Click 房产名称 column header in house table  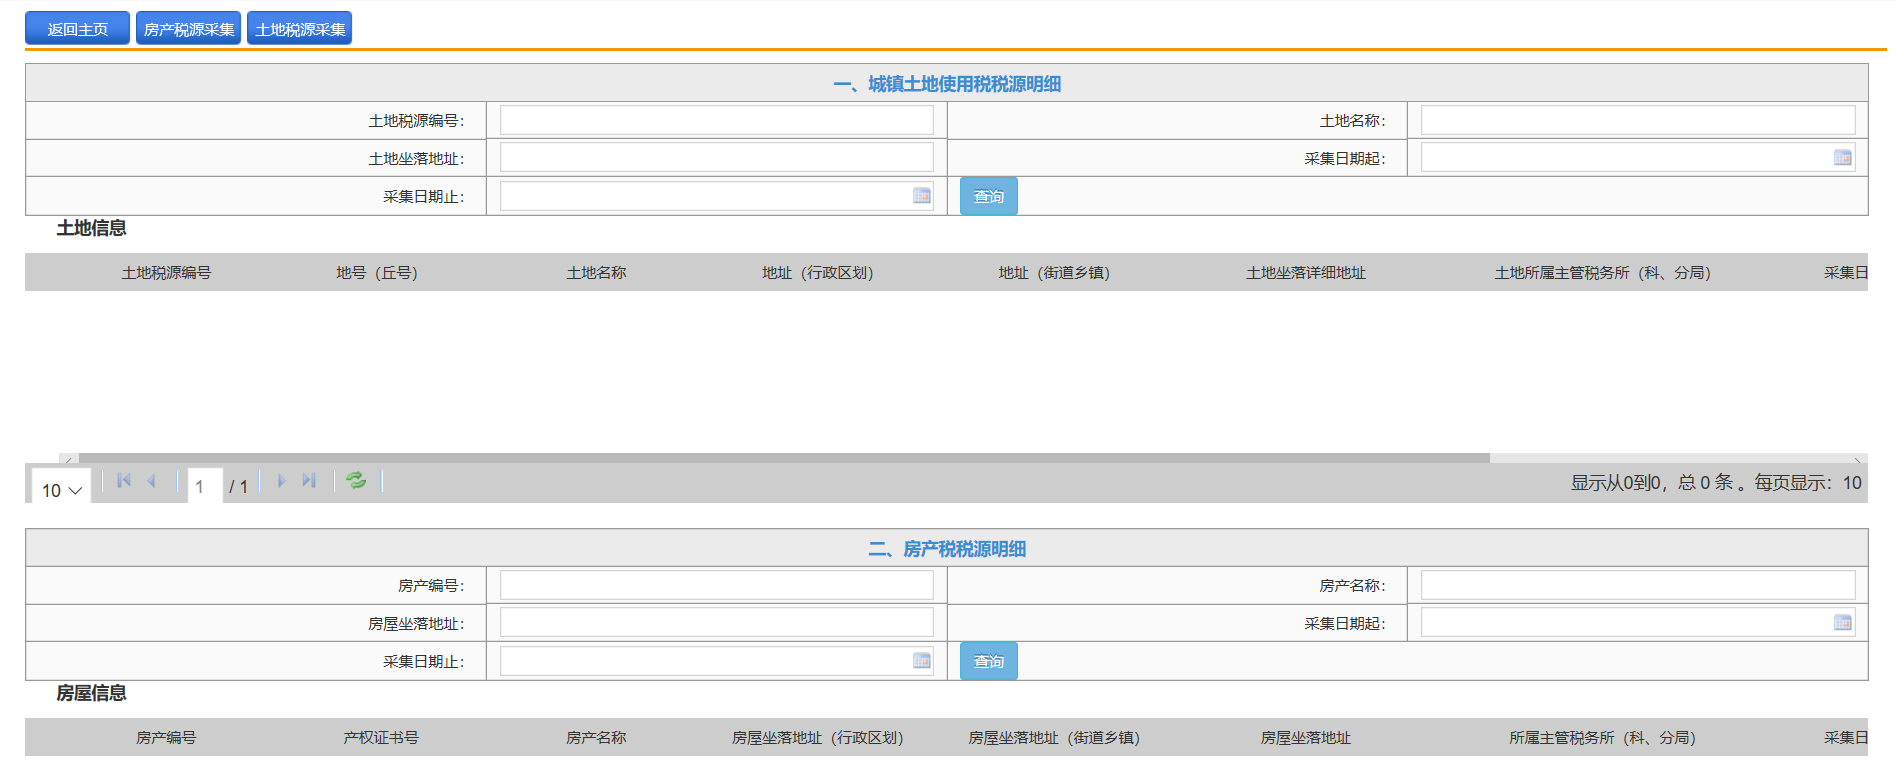[x=596, y=737]
